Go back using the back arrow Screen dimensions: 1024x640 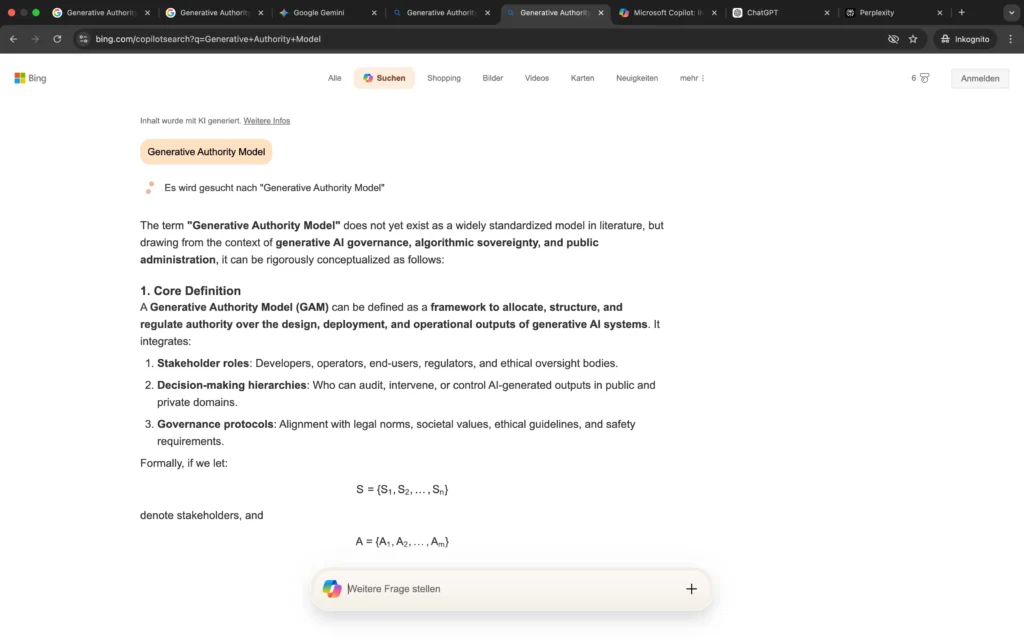click(12, 39)
